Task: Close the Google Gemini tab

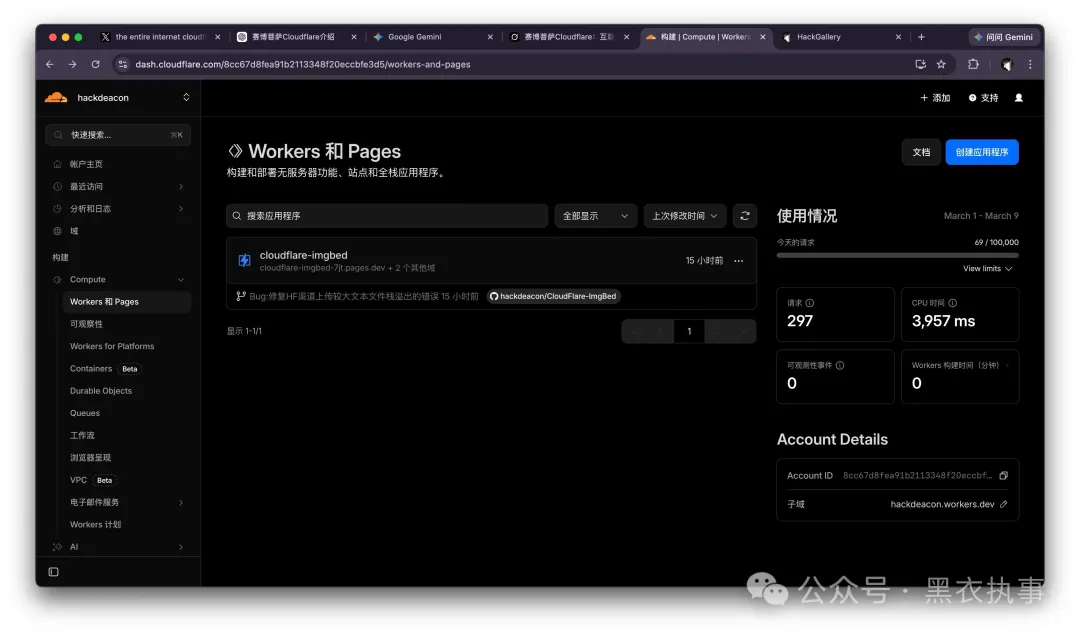Action: pos(490,37)
